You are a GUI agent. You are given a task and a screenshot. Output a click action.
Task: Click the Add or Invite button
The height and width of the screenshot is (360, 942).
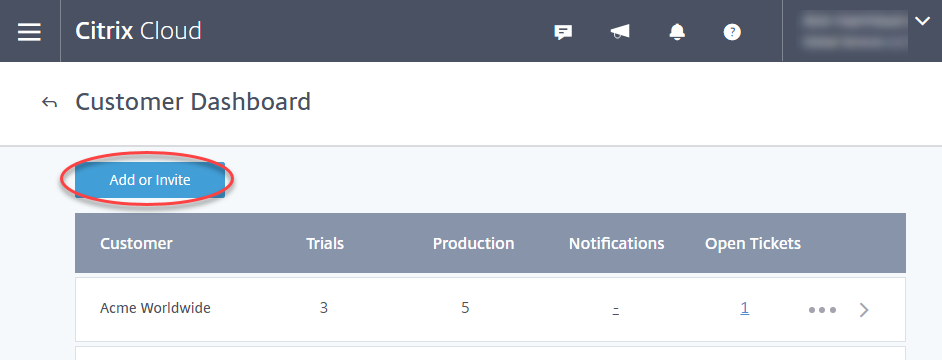tap(150, 180)
